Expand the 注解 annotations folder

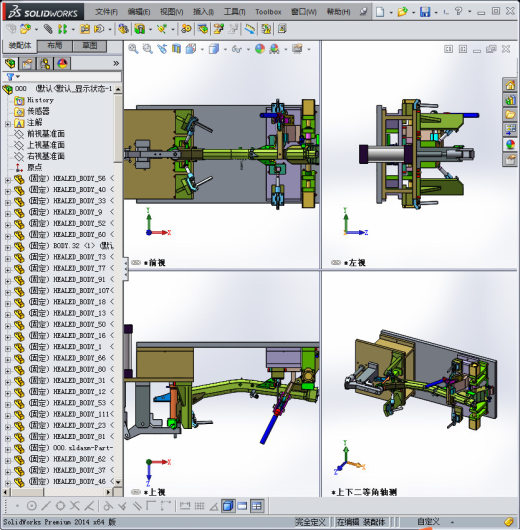tap(8, 123)
